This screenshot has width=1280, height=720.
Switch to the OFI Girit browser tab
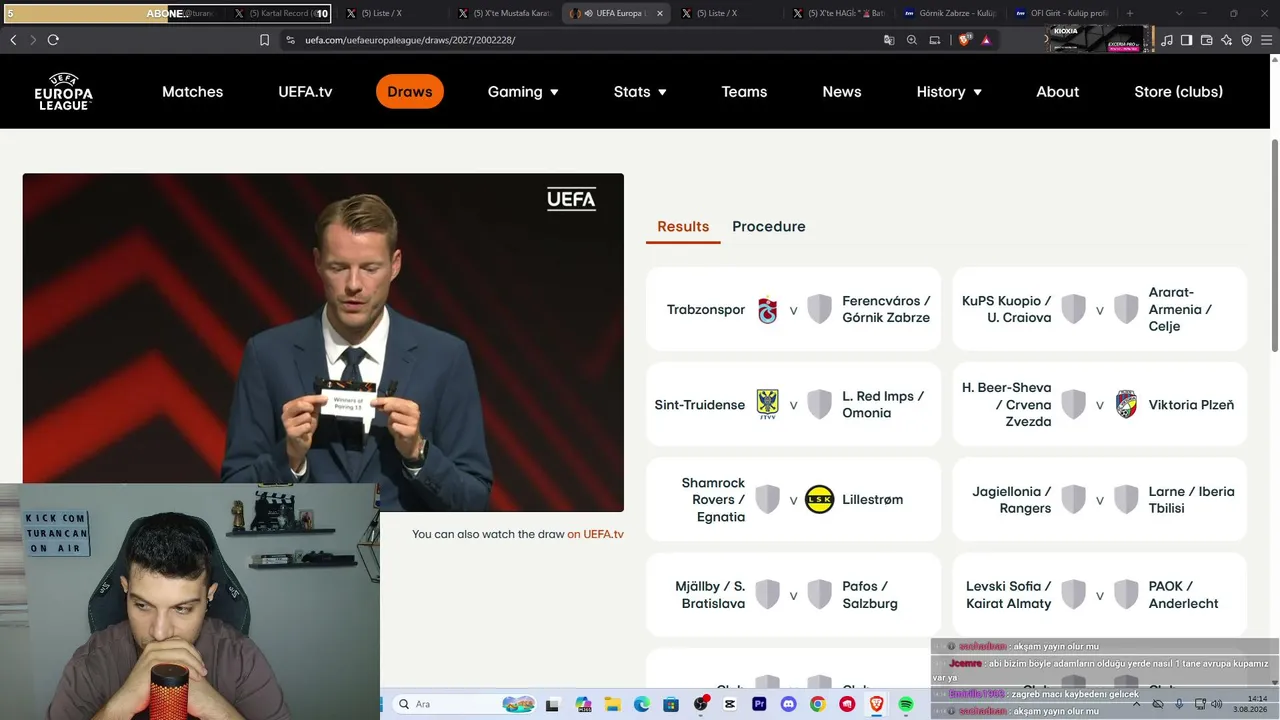(1061, 14)
